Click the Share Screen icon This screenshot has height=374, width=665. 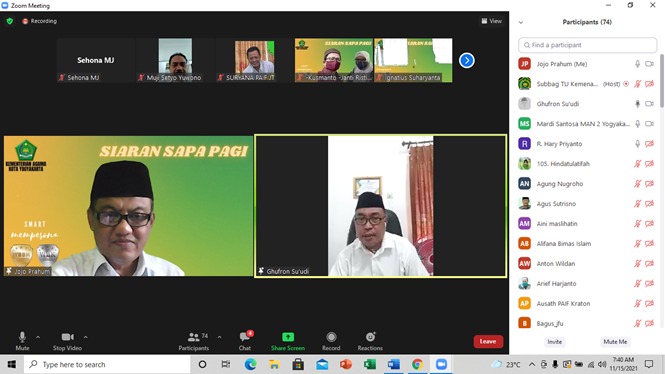pos(288,337)
